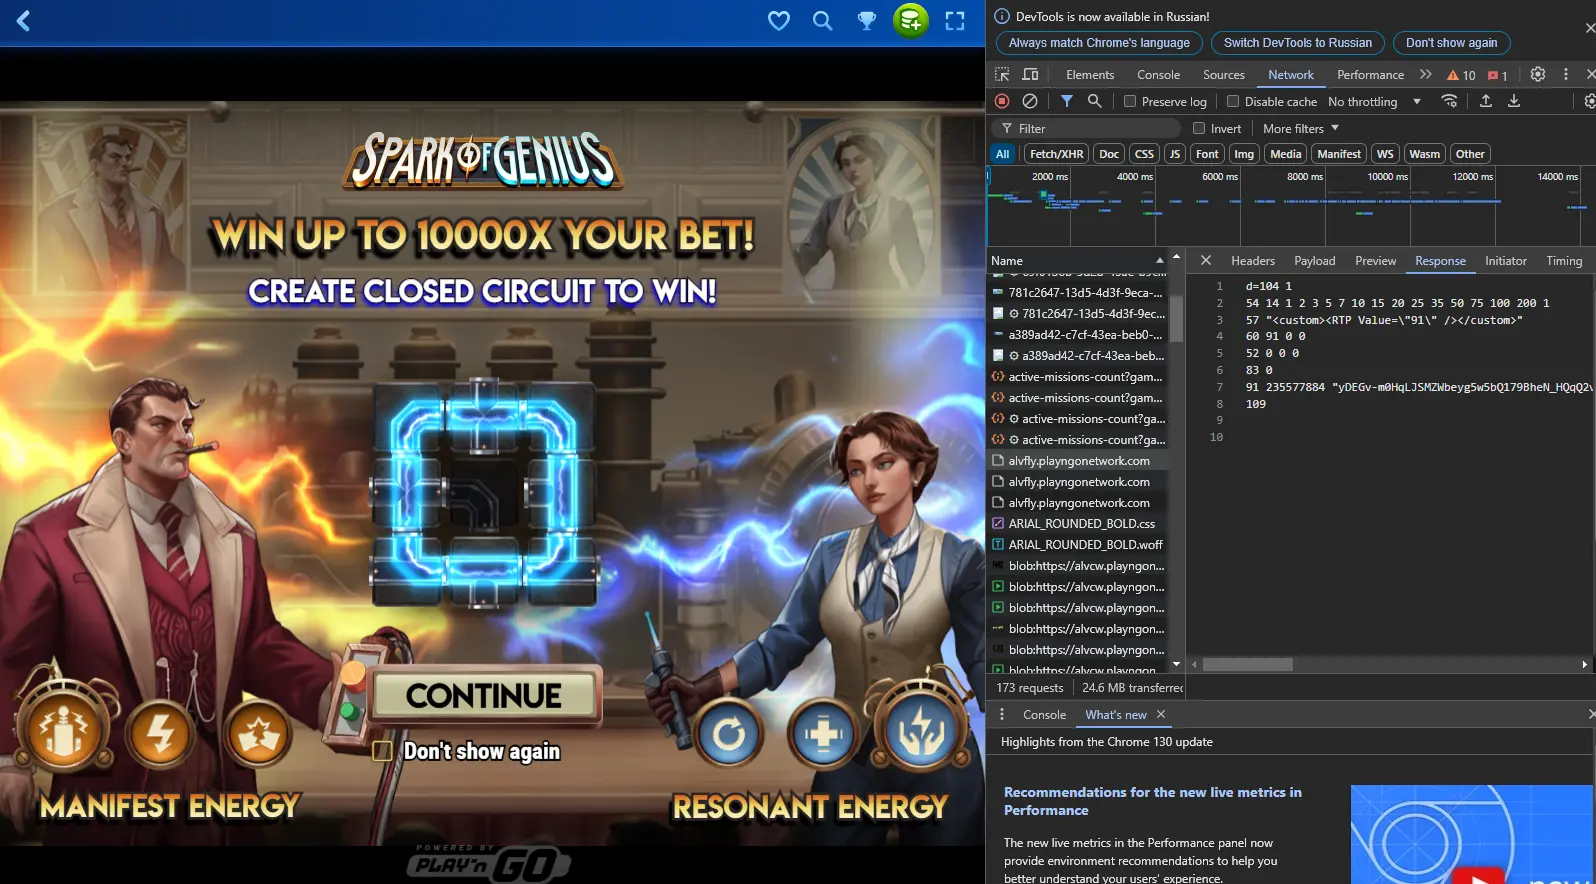The image size is (1596, 884).
Task: Click Don't show again in DevTools banner
Action: [x=1451, y=43]
